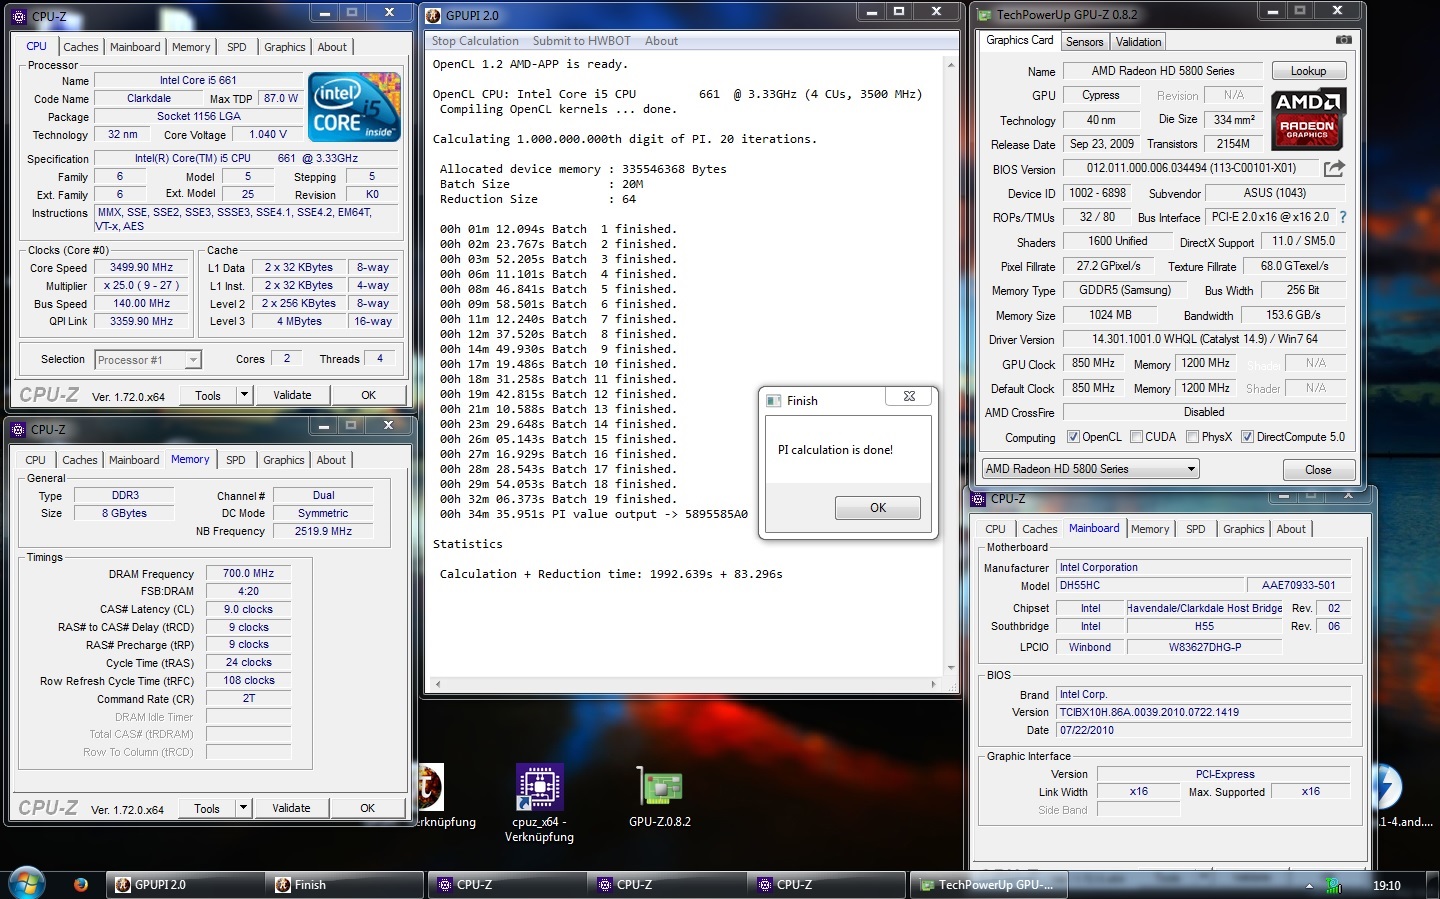The image size is (1440, 899).
Task: Click the DRAM Frequency value field
Action: (x=249, y=574)
